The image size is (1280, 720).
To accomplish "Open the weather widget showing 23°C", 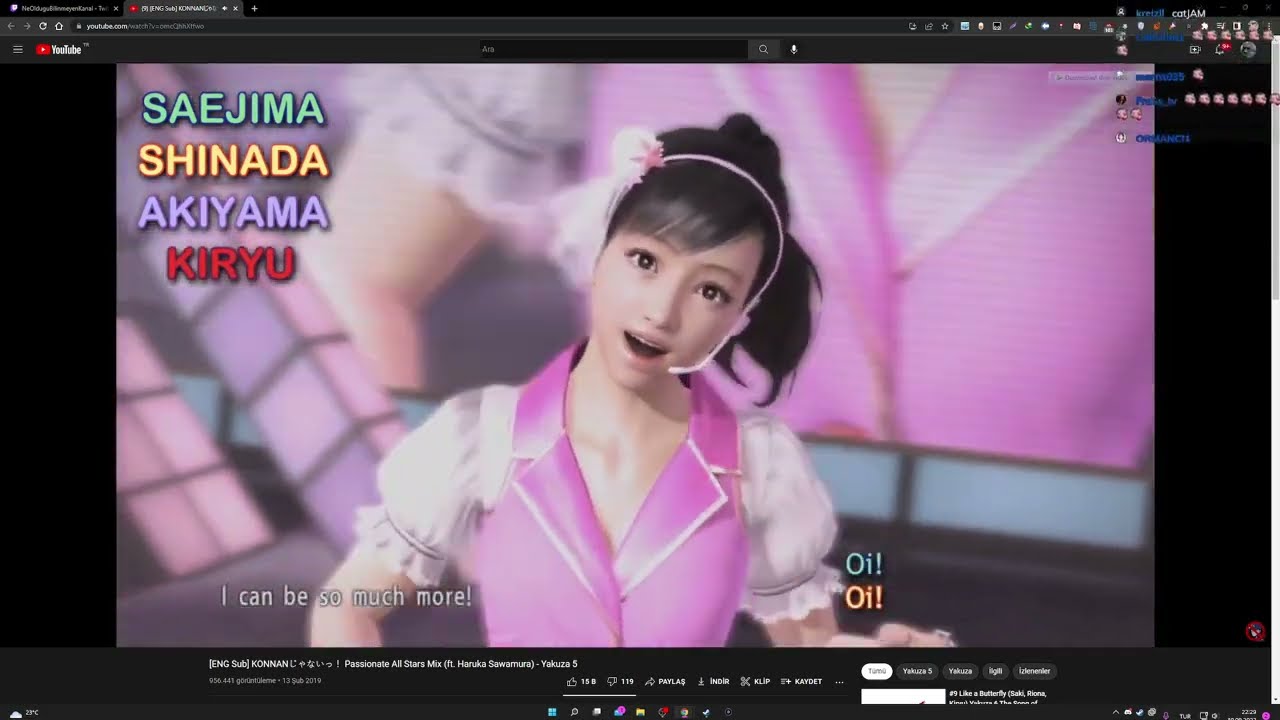I will coord(24,712).
